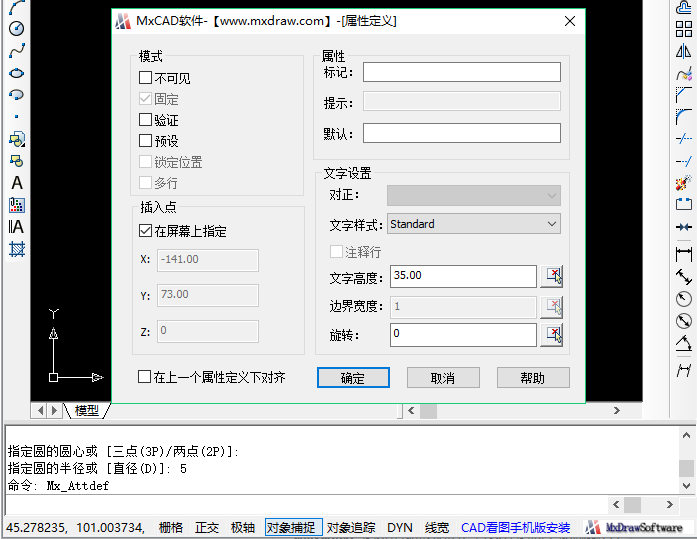Click command history scroll up arrow

tap(686, 435)
